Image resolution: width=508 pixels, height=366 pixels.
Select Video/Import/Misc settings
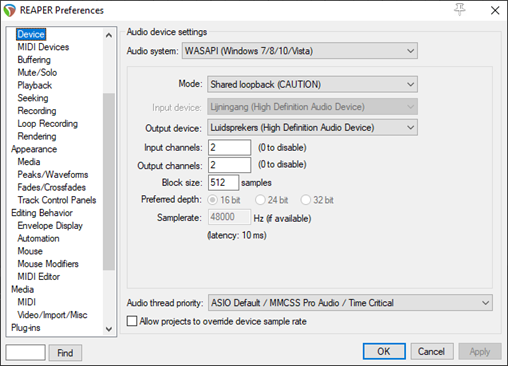52,315
